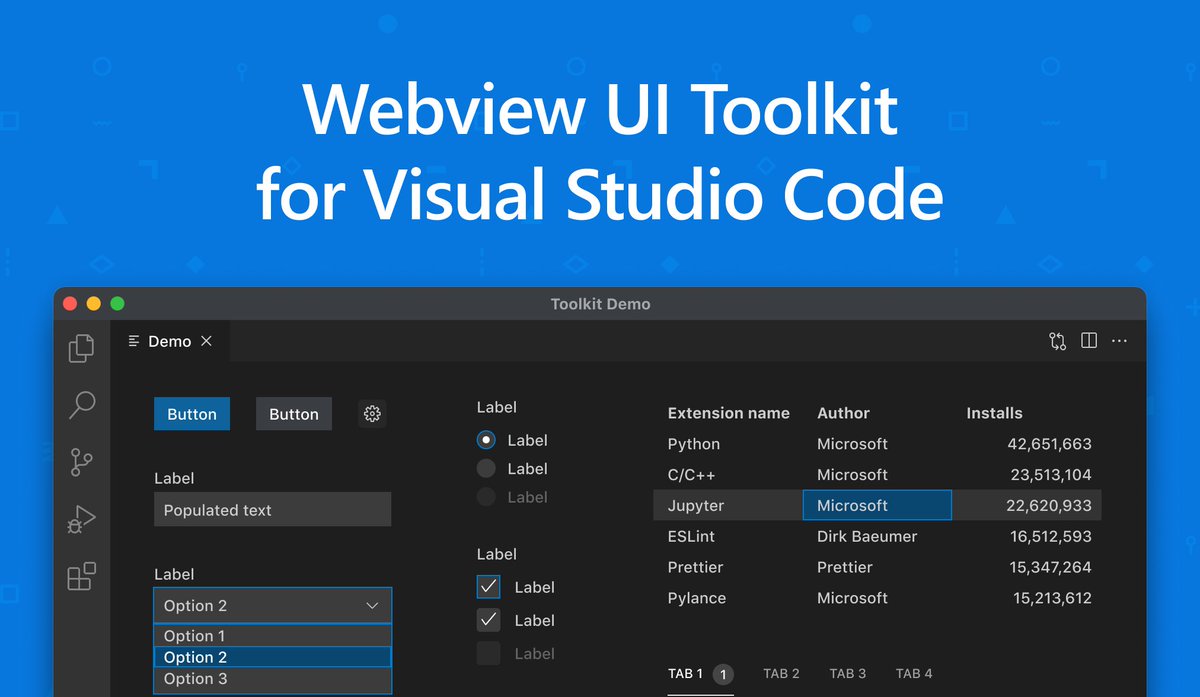
Task: Enable the unchecked third Label checkbox
Action: click(488, 653)
